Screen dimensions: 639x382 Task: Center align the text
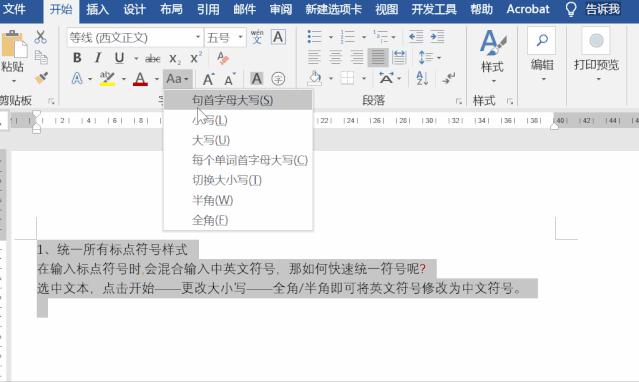click(335, 57)
